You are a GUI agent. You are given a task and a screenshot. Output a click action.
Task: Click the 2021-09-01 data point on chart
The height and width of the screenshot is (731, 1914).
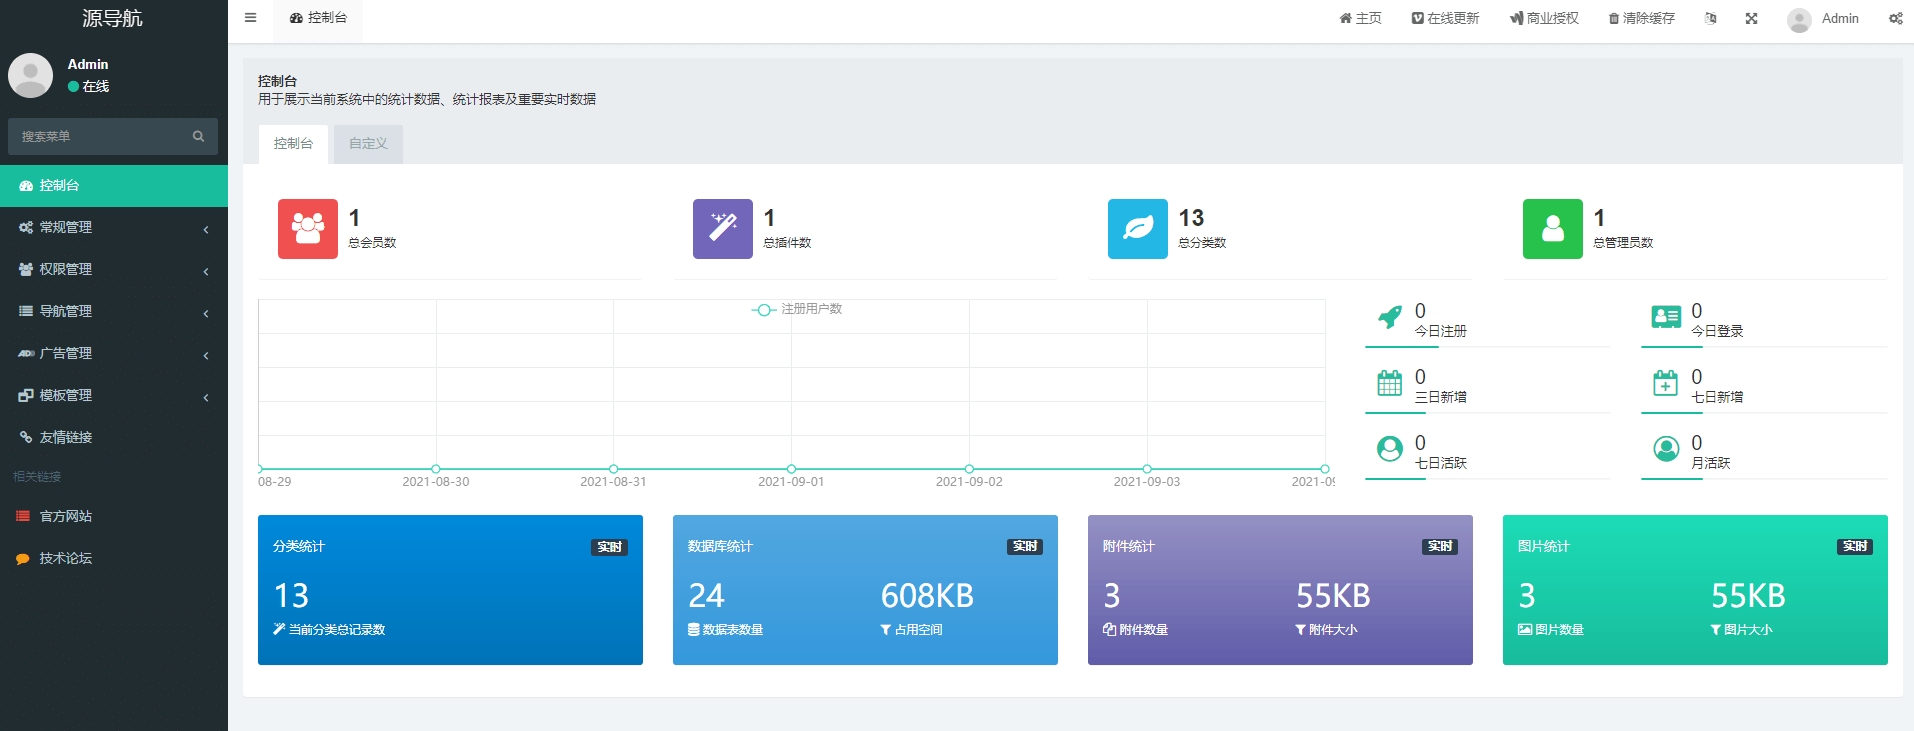coord(791,468)
